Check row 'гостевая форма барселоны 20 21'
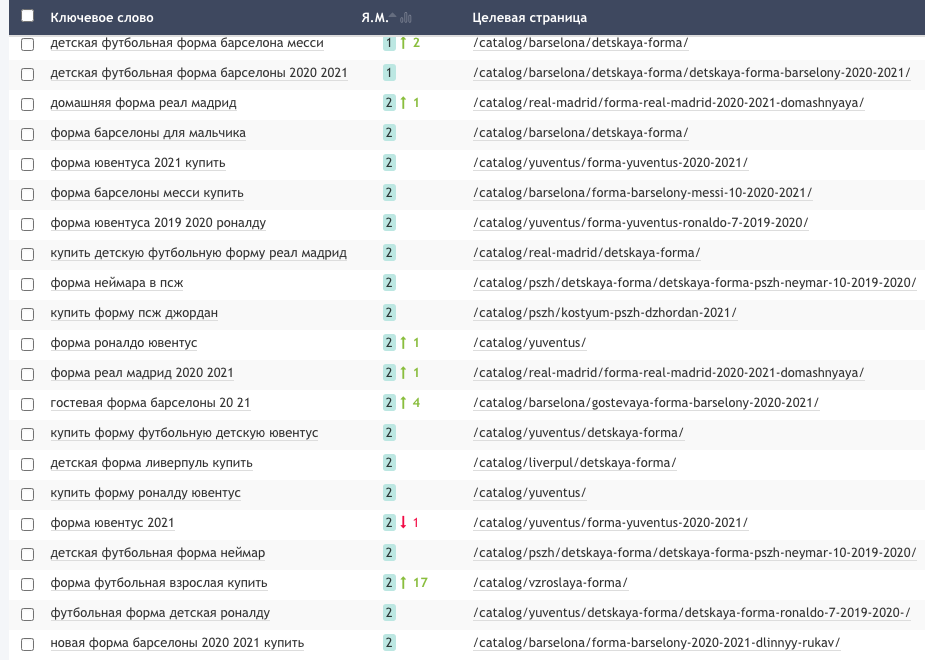925x660 pixels. tap(28, 405)
